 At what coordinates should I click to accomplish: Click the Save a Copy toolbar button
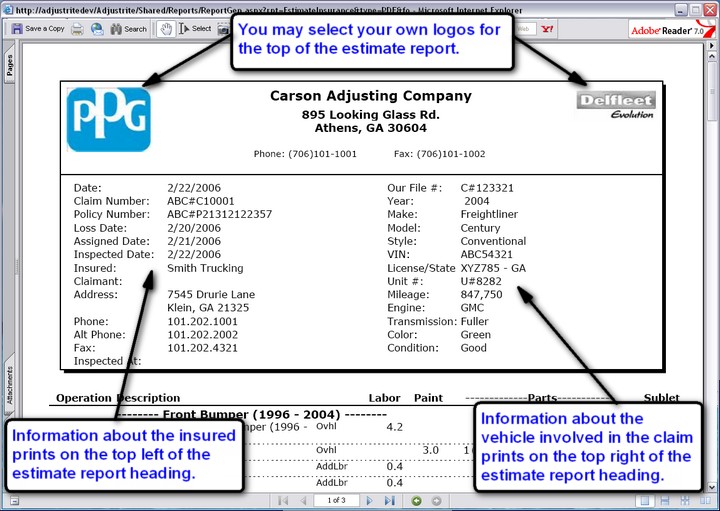pos(38,28)
